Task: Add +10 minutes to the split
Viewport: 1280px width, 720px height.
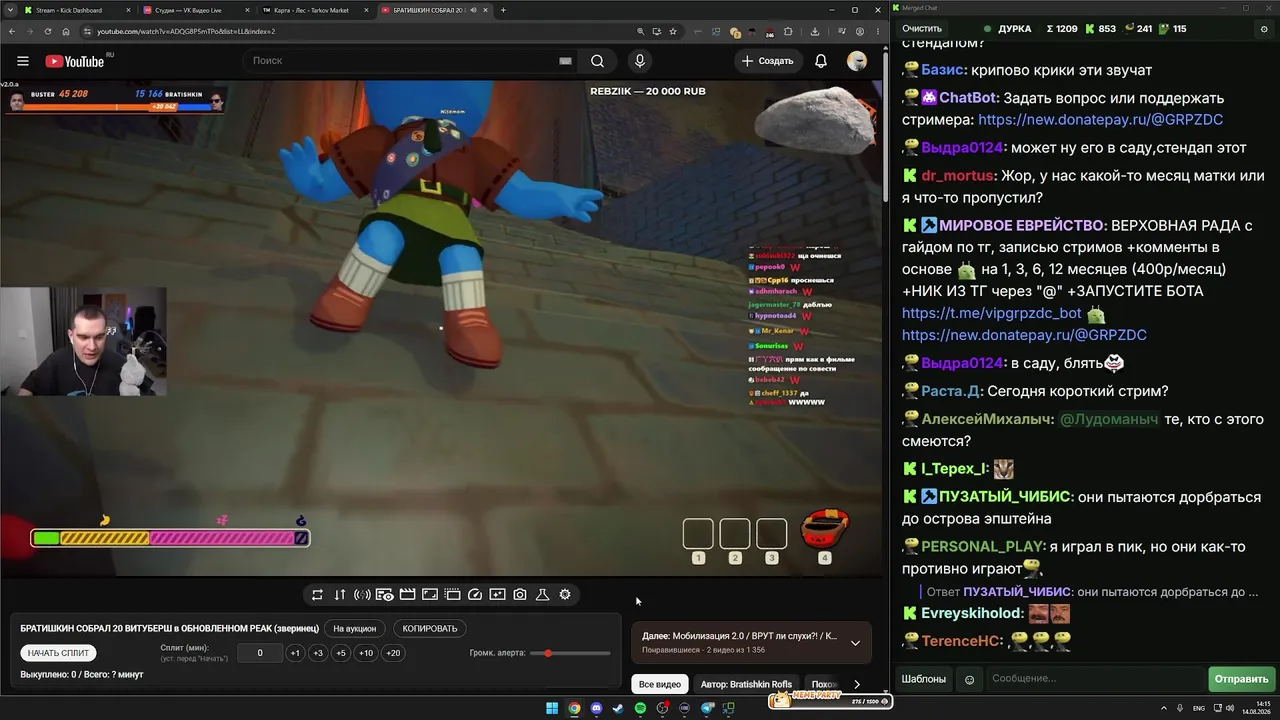Action: pyautogui.click(x=366, y=653)
